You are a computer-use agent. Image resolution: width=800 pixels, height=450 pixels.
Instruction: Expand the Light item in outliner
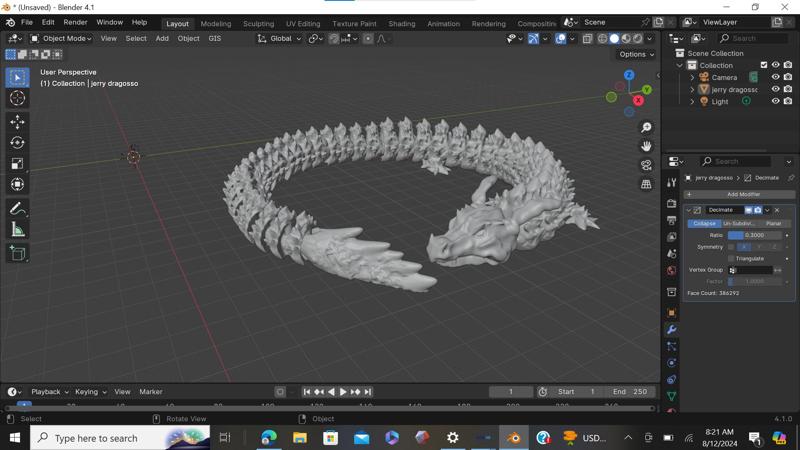[x=692, y=102]
